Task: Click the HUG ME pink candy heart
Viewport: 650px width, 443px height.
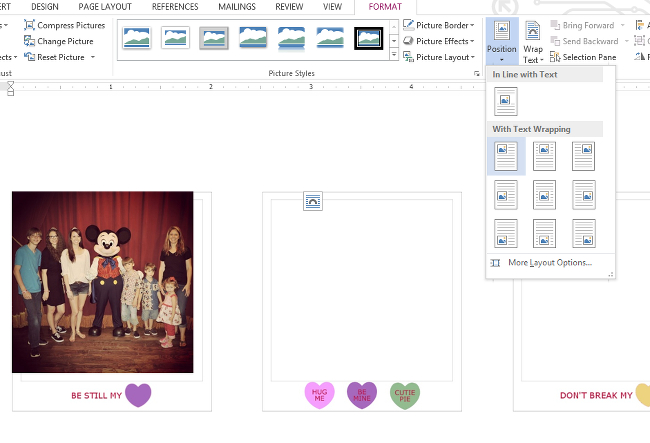Action: pos(320,395)
